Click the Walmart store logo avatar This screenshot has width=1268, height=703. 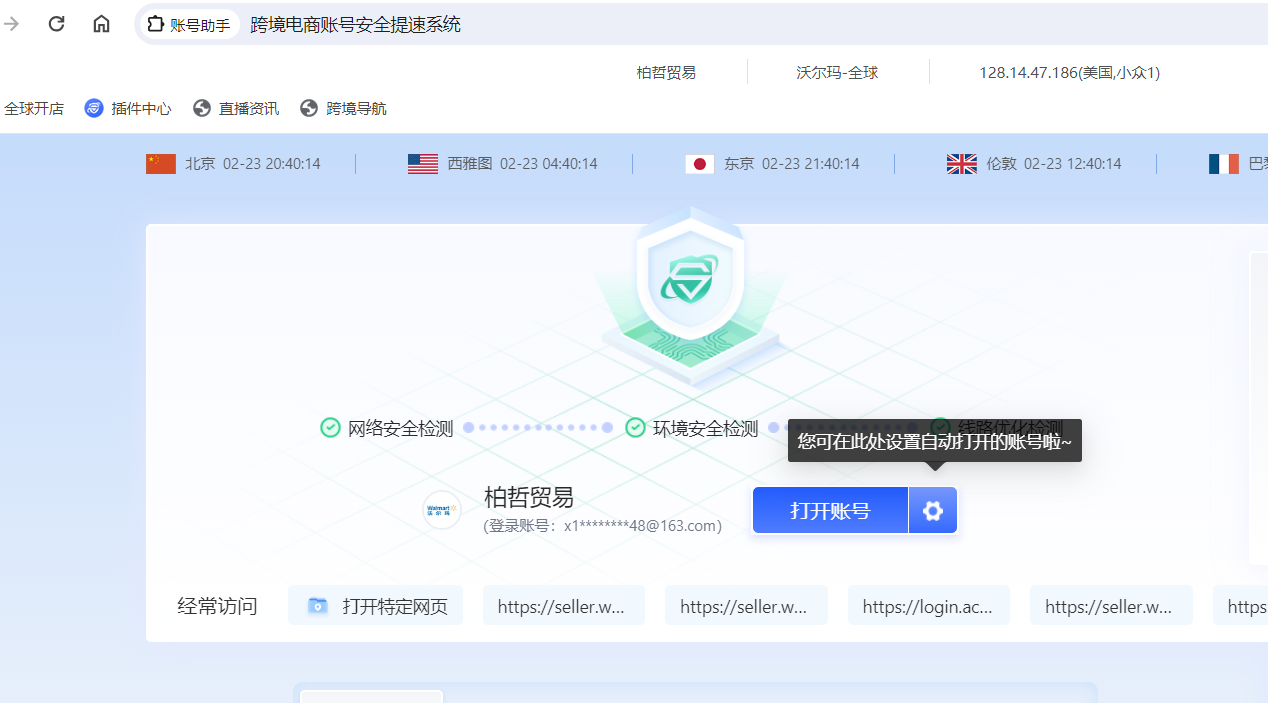click(441, 510)
